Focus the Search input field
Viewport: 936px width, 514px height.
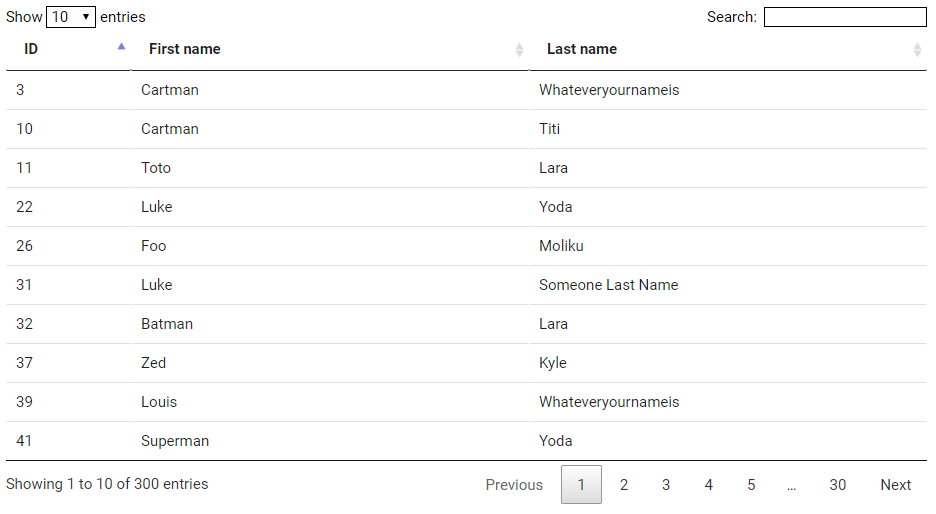[x=844, y=17]
